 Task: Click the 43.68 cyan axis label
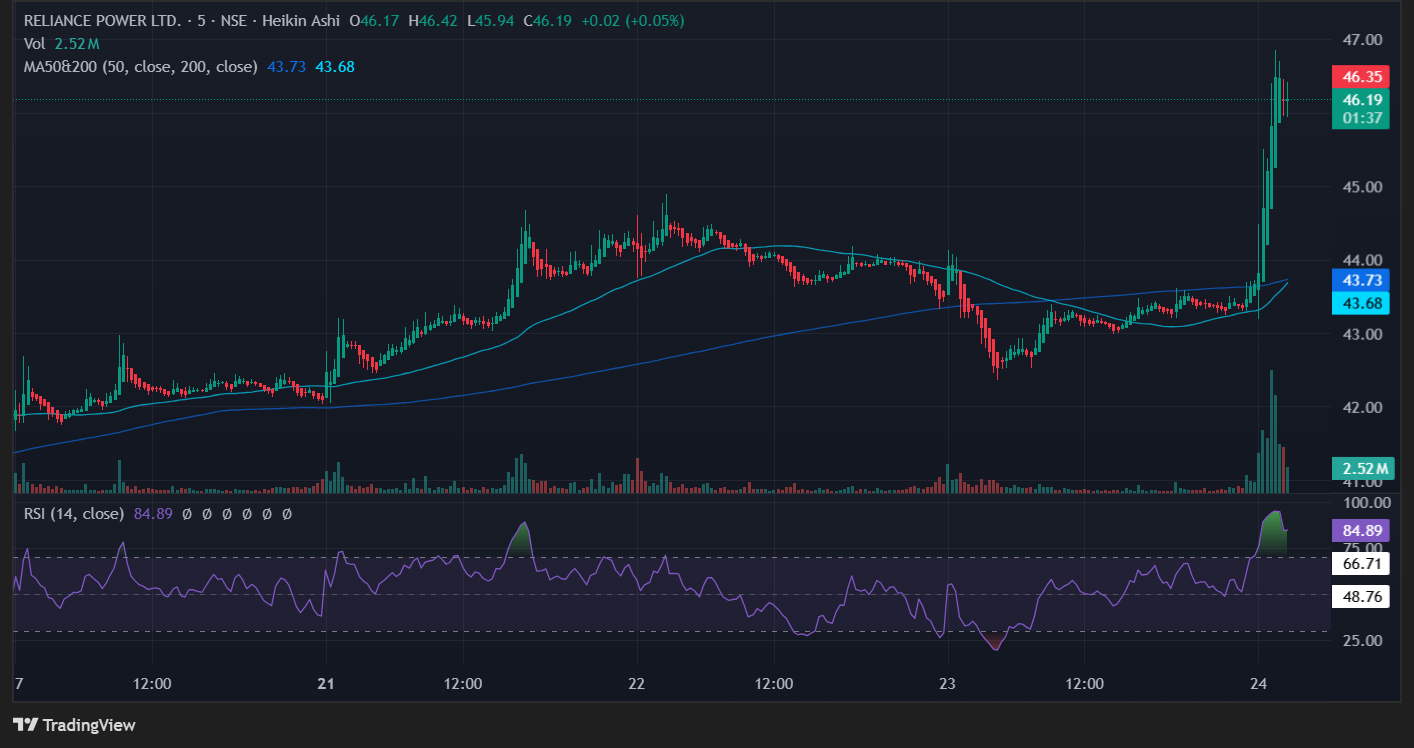point(1362,303)
